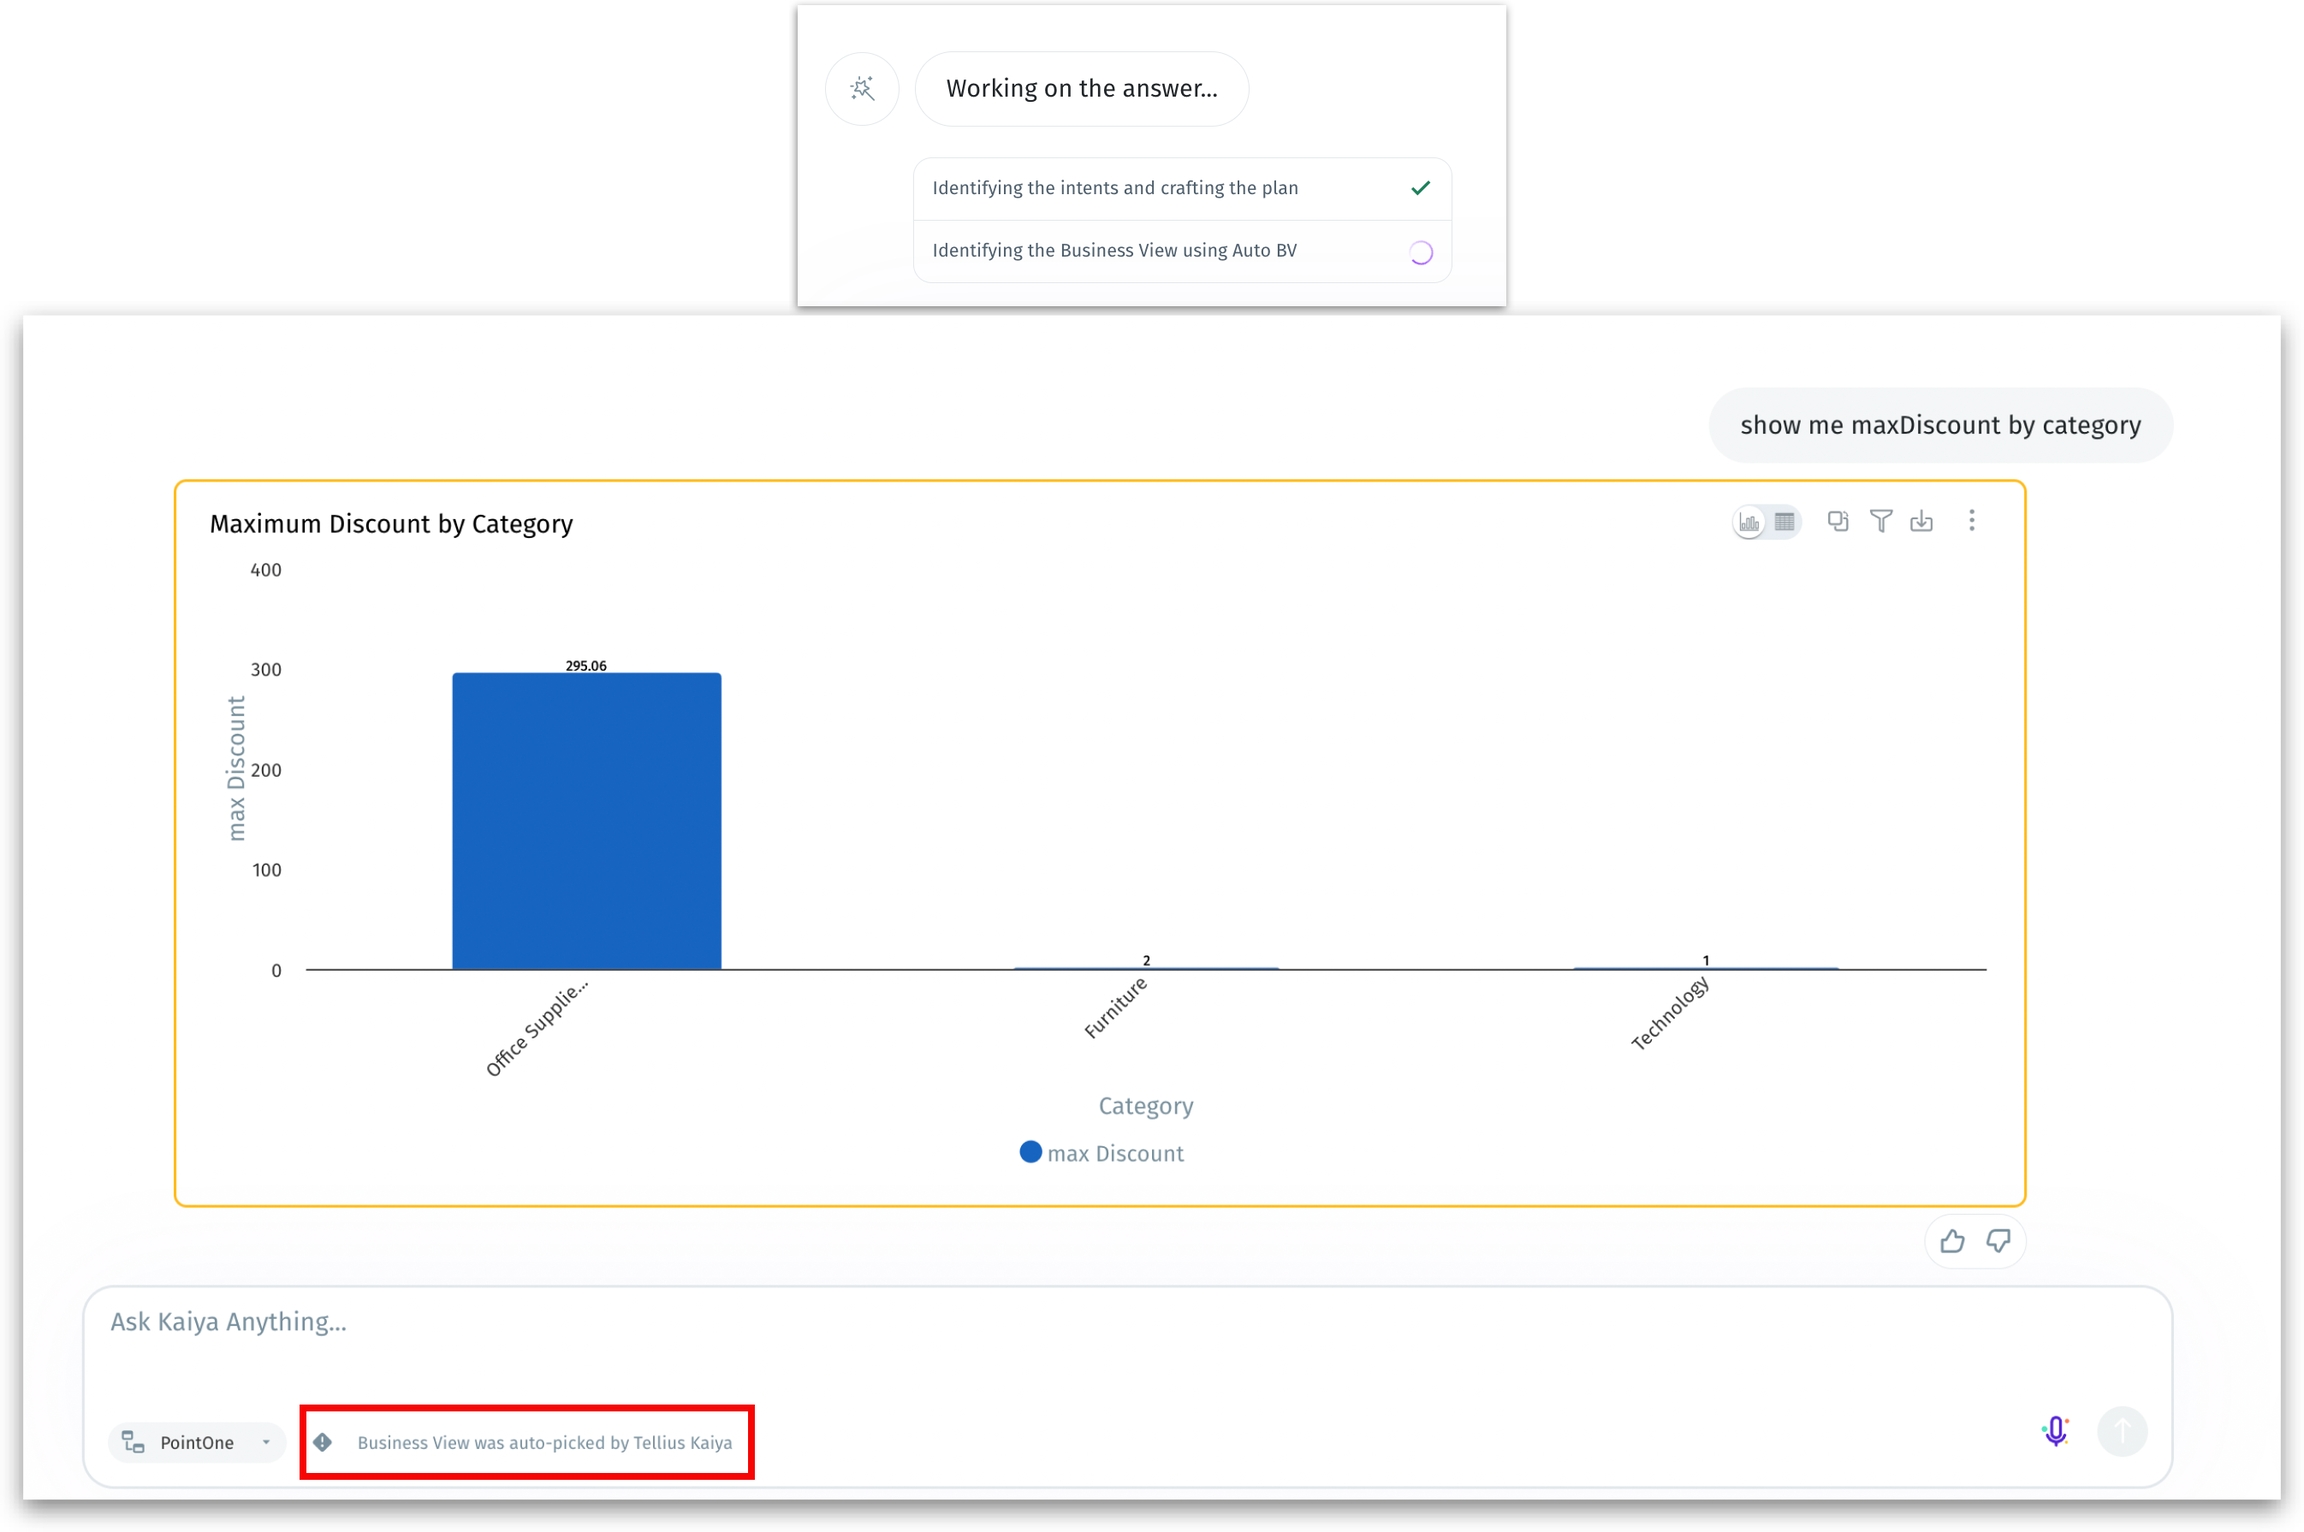Image resolution: width=2304 pixels, height=1532 pixels.
Task: Give thumbs up feedback
Action: click(x=1952, y=1241)
